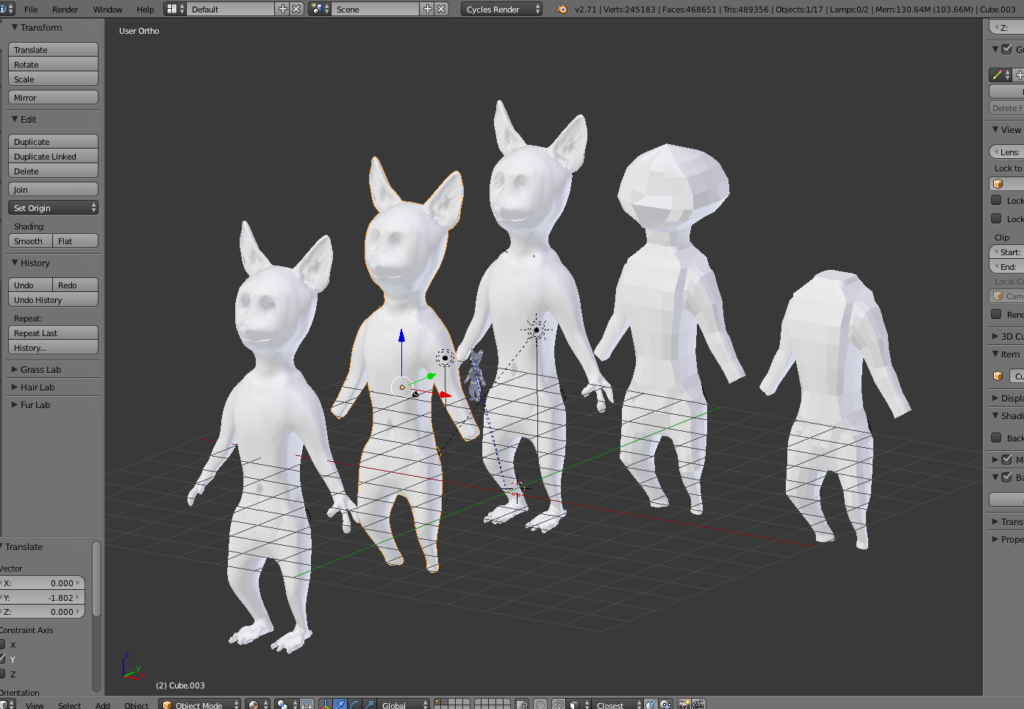Viewport: 1024px width, 709px height.
Task: Toggle the snap magnet icon
Action: point(557,704)
